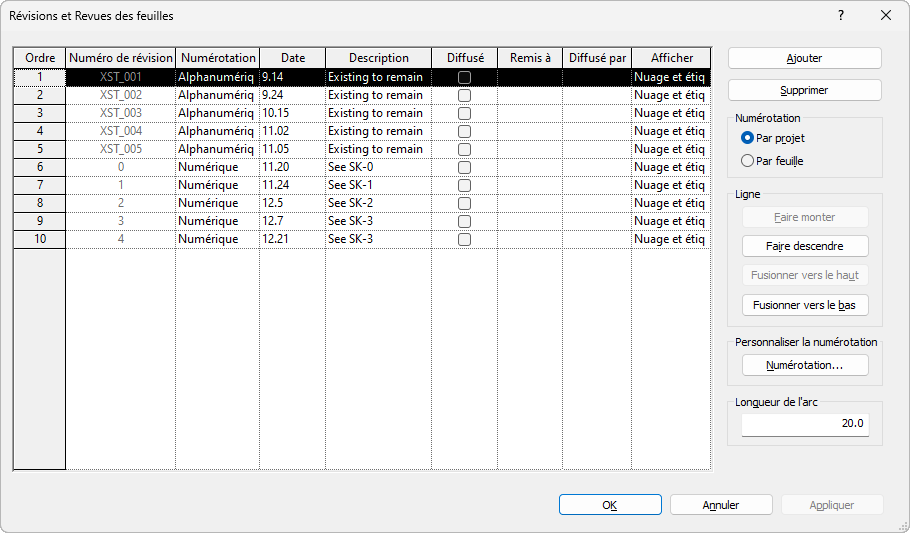Click the Ajouter button

tap(804, 58)
